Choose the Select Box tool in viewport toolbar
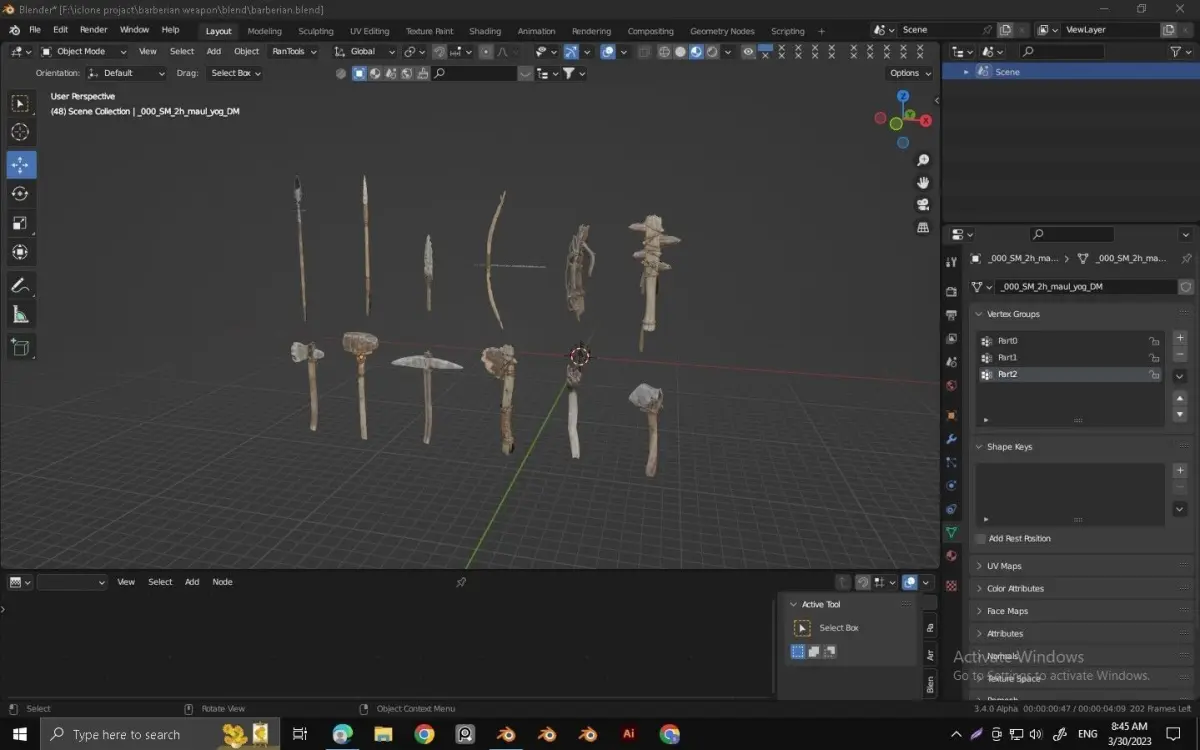 coord(20,103)
